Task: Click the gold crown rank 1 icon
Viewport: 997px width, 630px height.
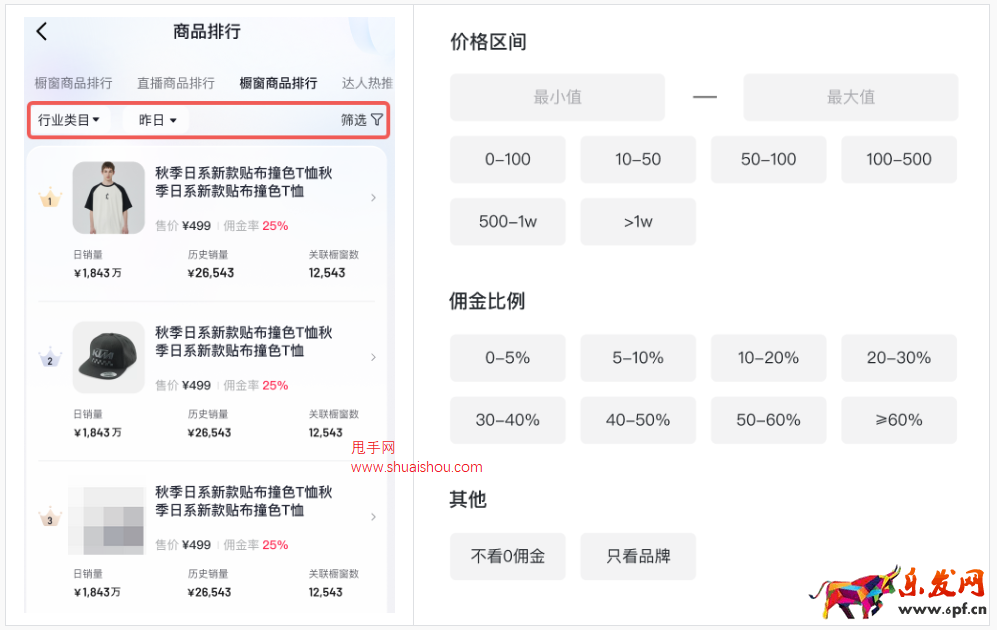Action: click(x=50, y=198)
